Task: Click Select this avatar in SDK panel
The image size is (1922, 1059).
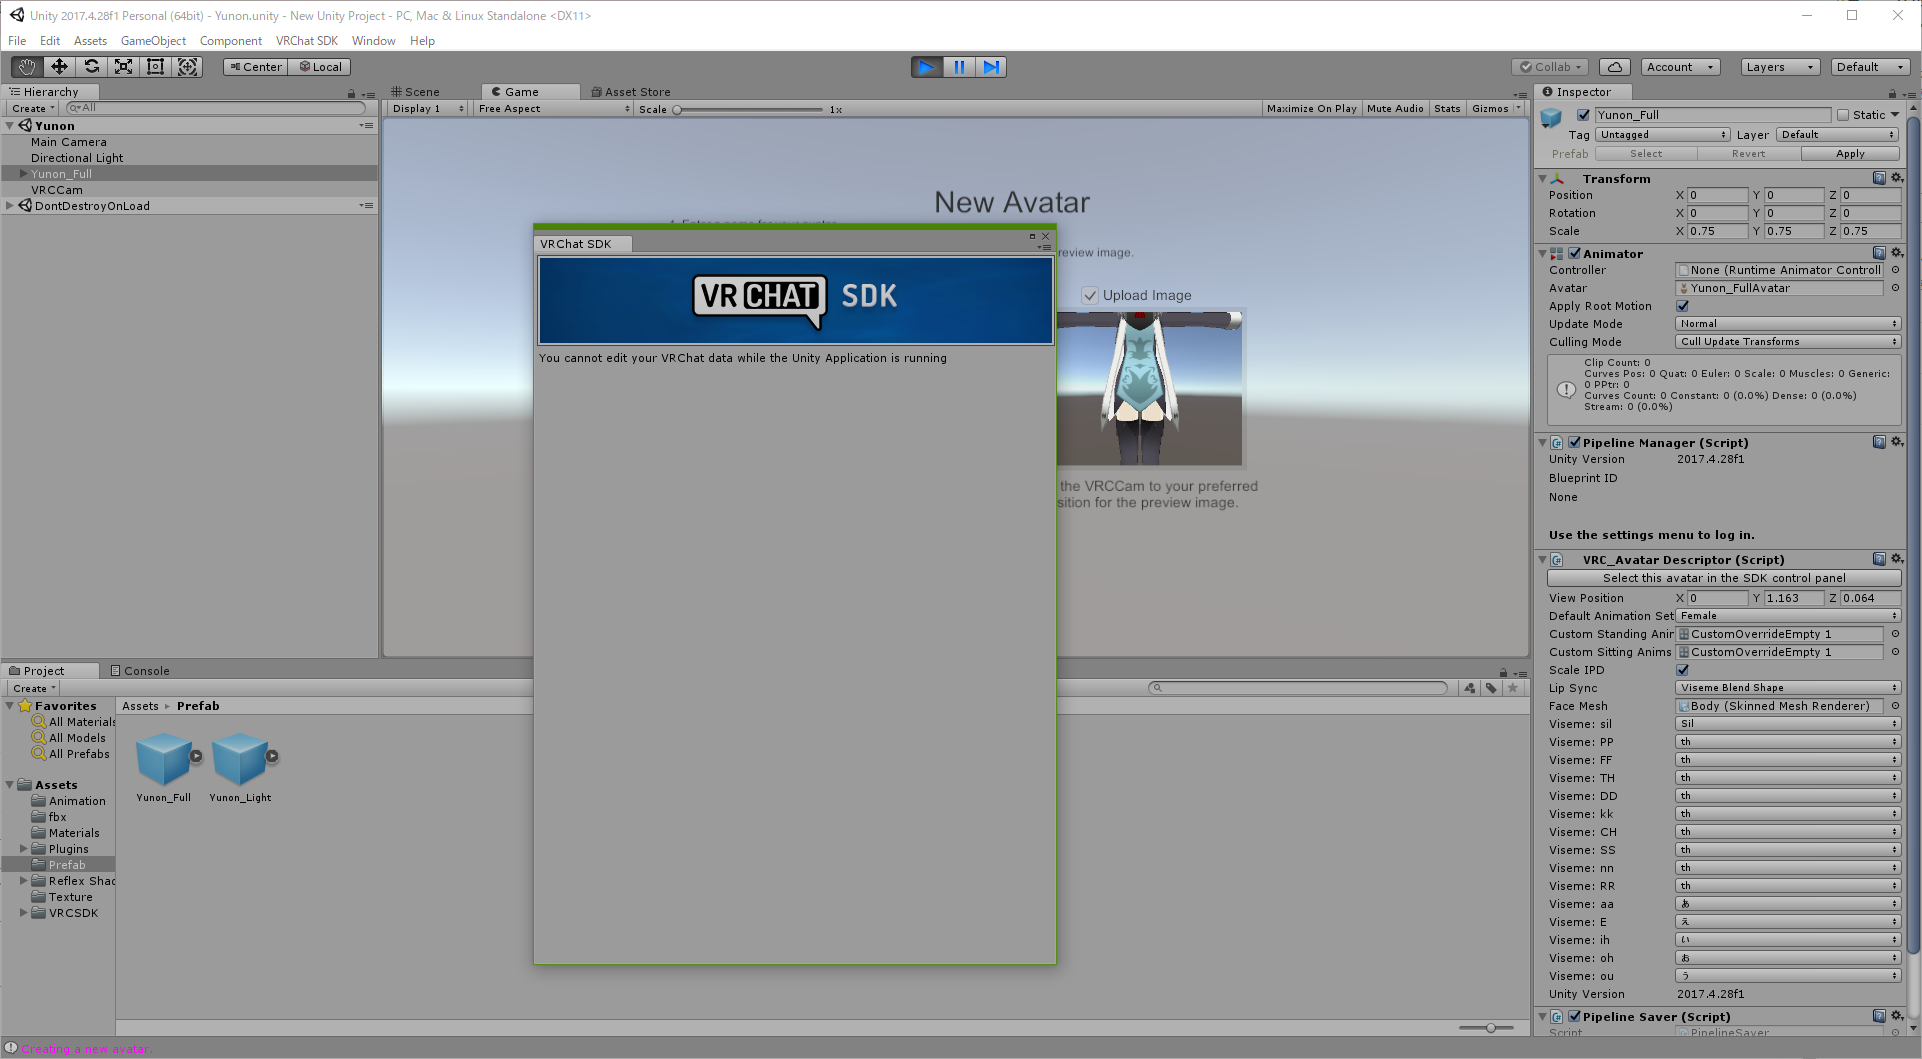Action: click(1723, 578)
